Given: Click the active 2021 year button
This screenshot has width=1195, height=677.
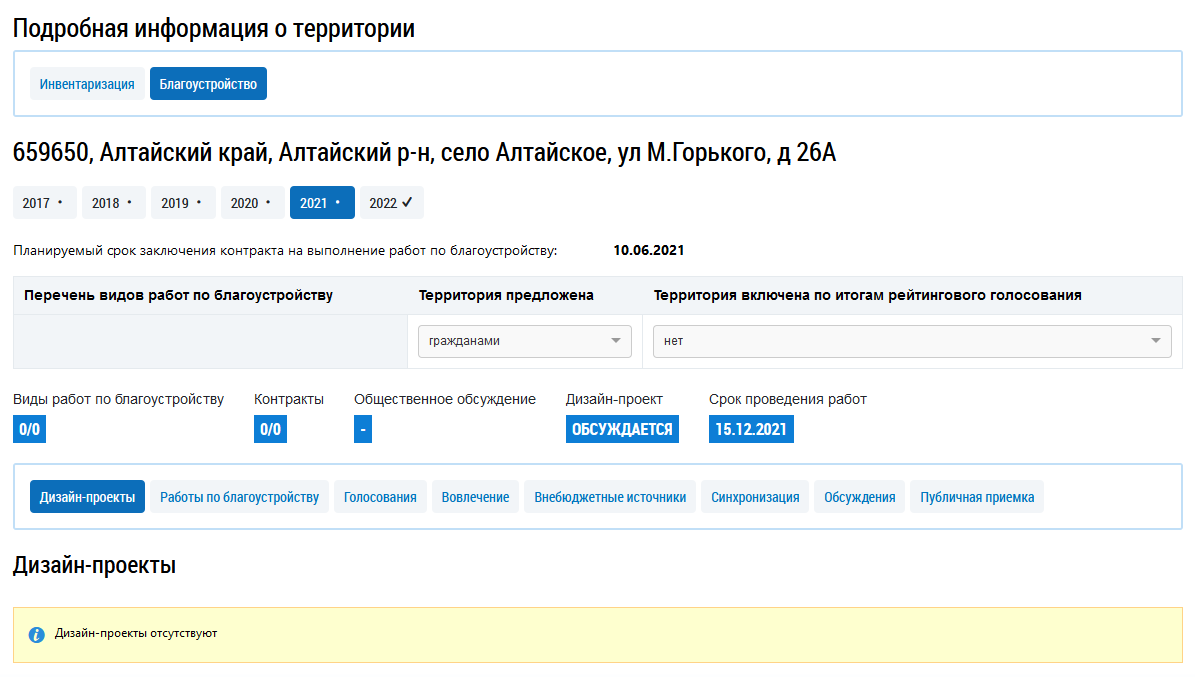Looking at the screenshot, I should click(x=321, y=203).
